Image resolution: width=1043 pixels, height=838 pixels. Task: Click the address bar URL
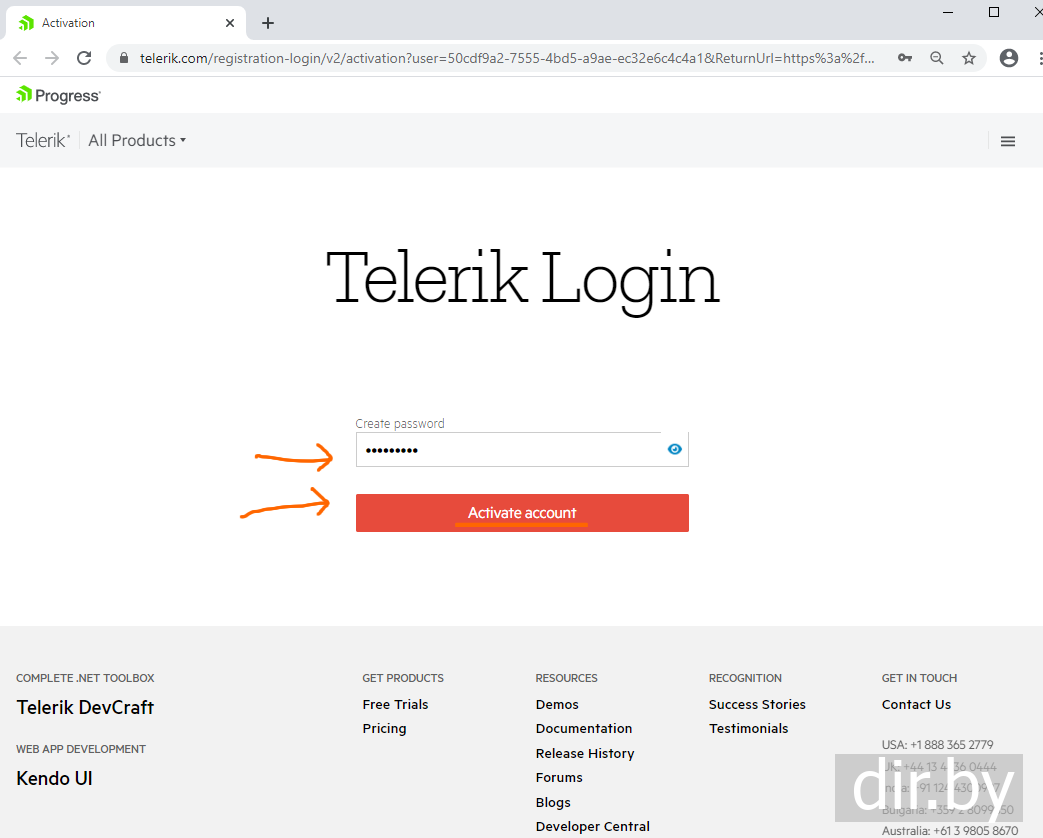(x=507, y=58)
